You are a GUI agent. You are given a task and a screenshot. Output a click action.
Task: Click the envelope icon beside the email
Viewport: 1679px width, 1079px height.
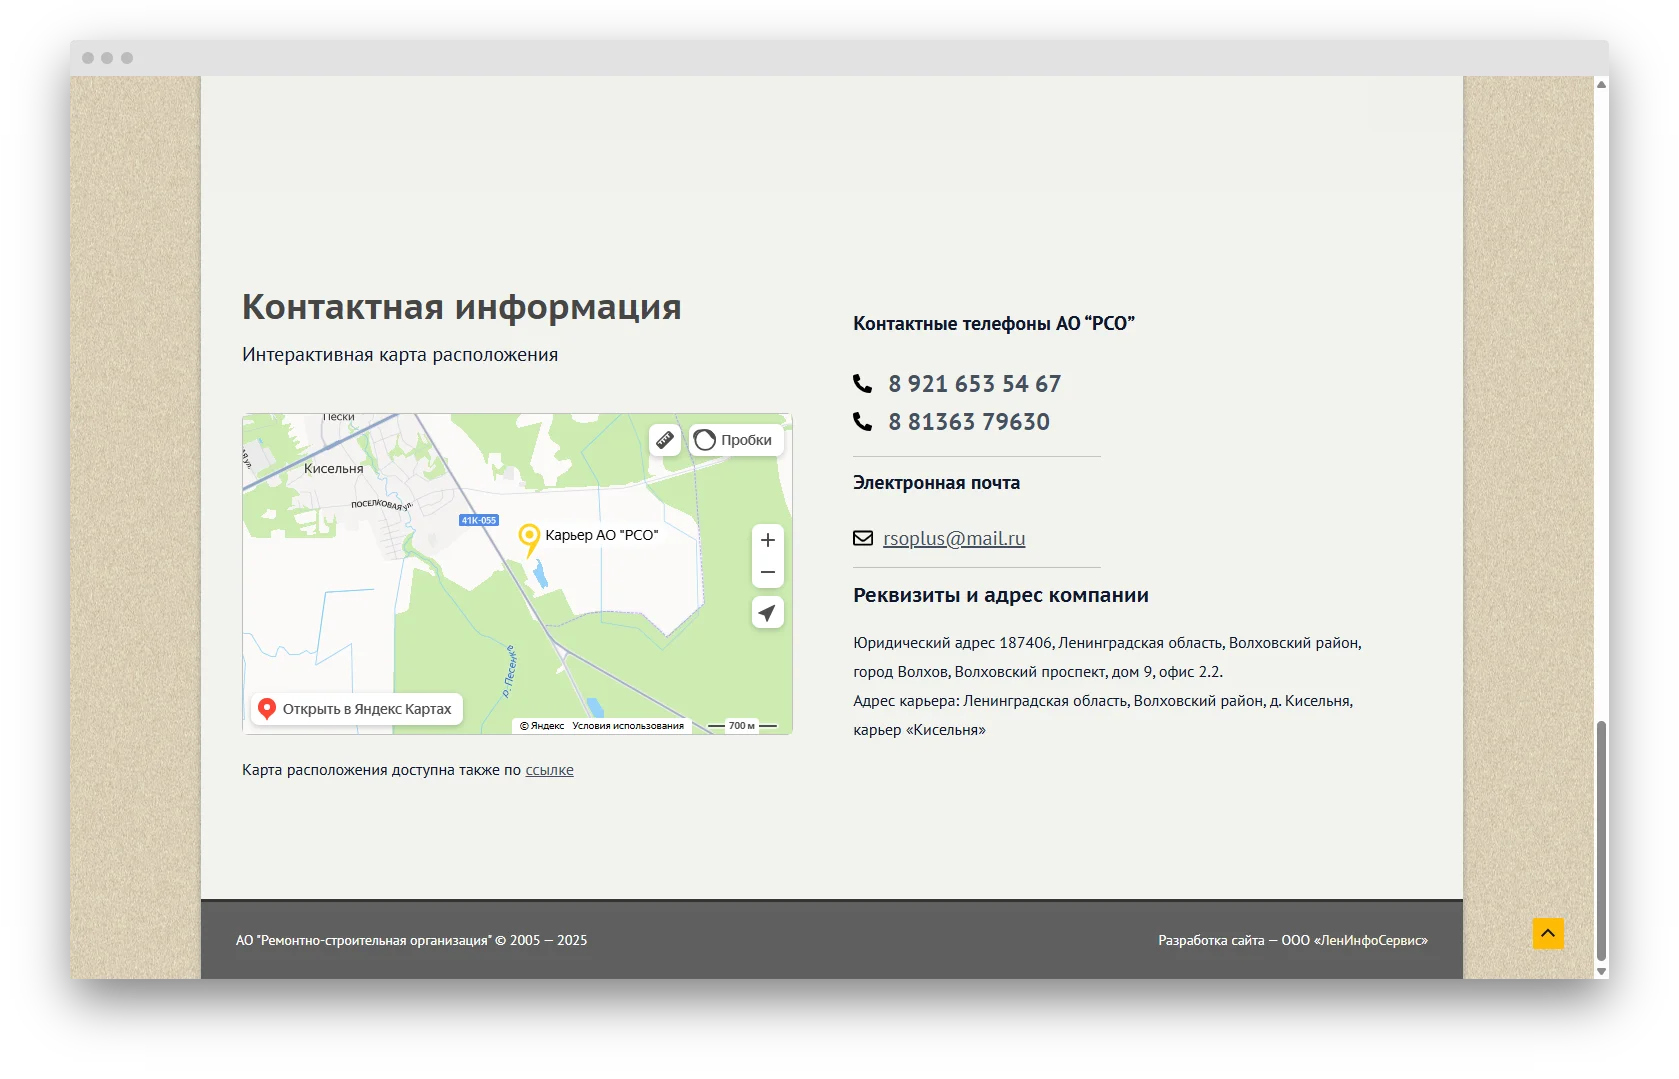pyautogui.click(x=863, y=538)
